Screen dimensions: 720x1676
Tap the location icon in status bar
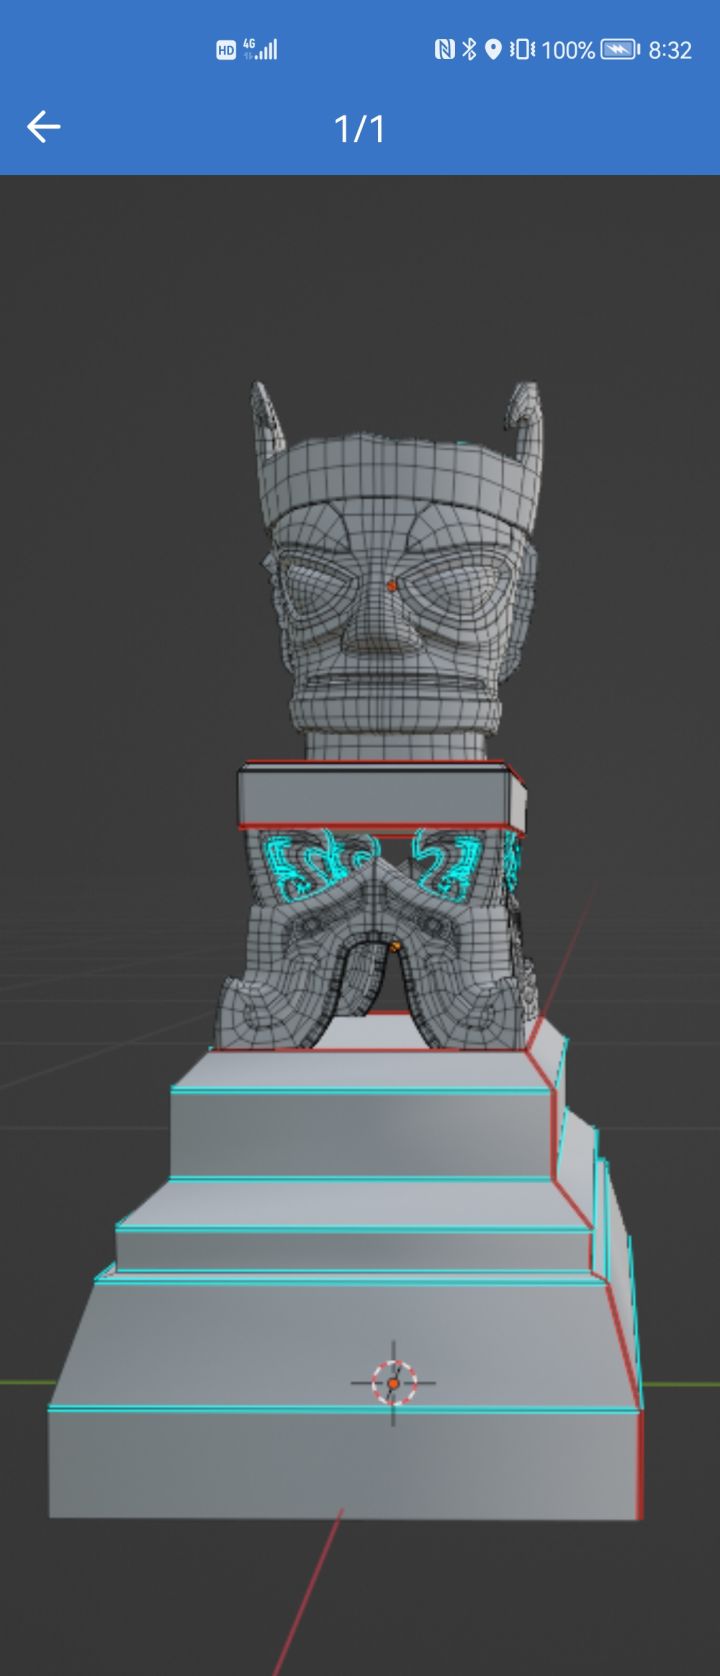point(493,49)
